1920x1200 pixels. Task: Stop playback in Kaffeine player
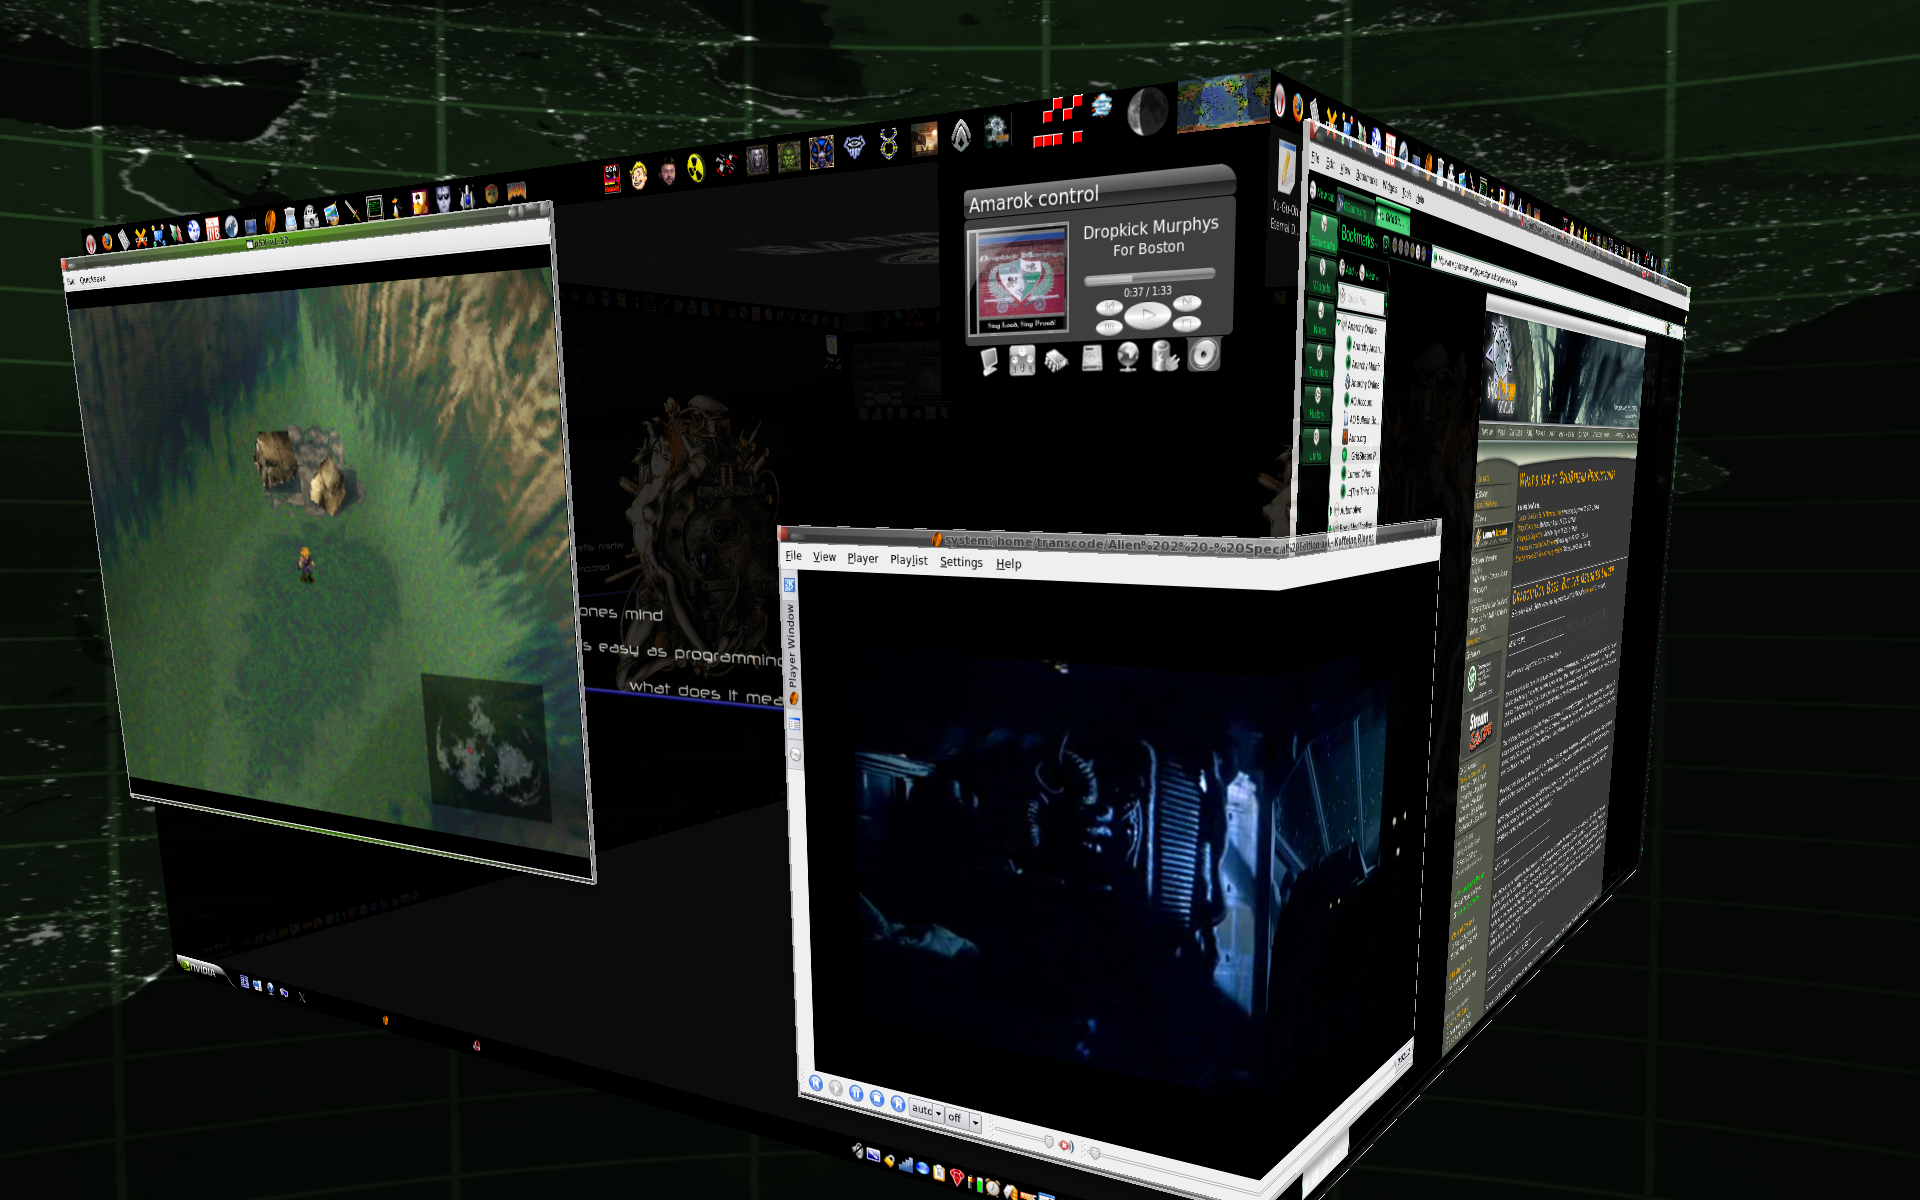pyautogui.click(x=877, y=1098)
